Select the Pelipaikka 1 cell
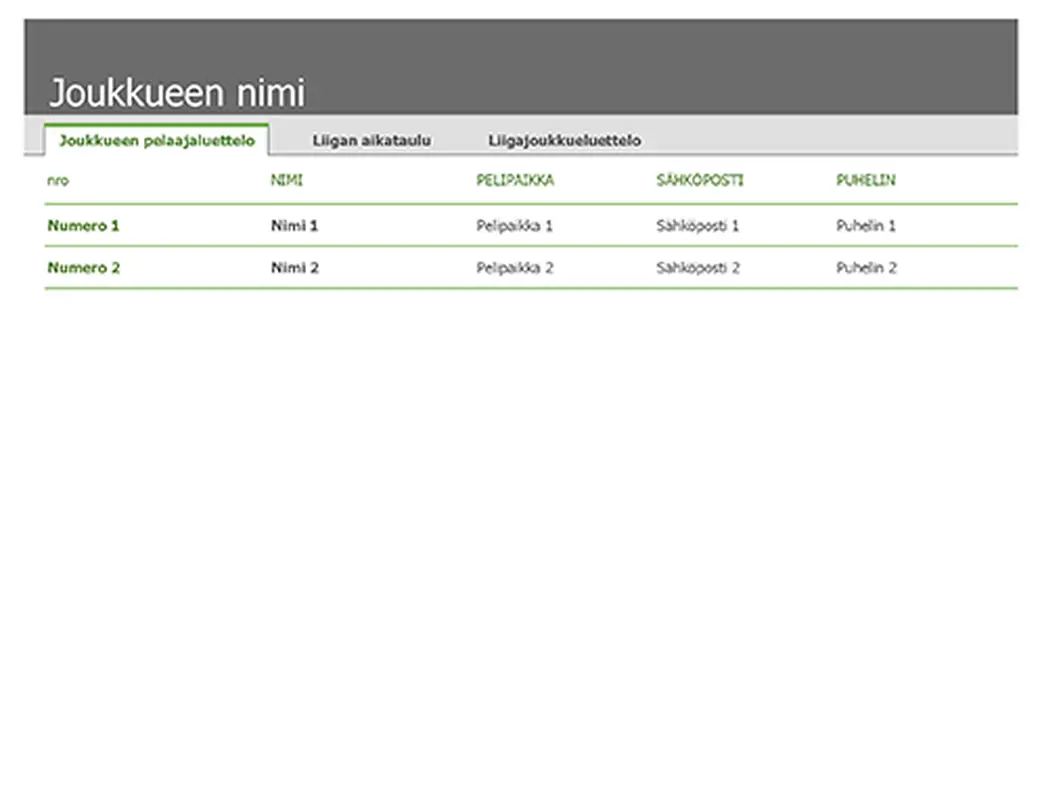 (514, 226)
